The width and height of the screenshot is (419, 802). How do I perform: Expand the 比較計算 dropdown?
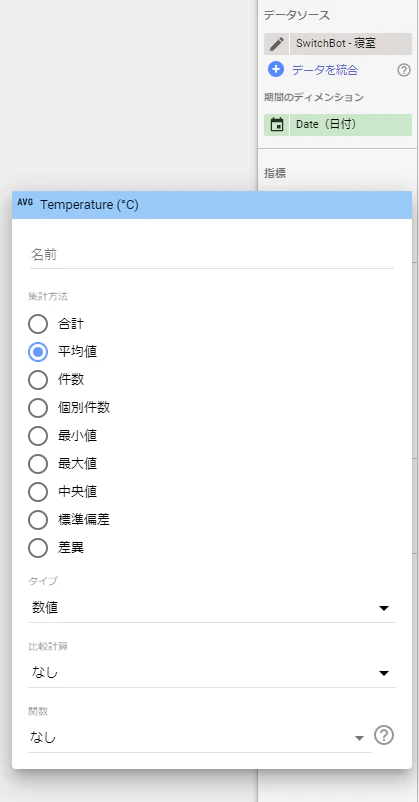point(212,673)
